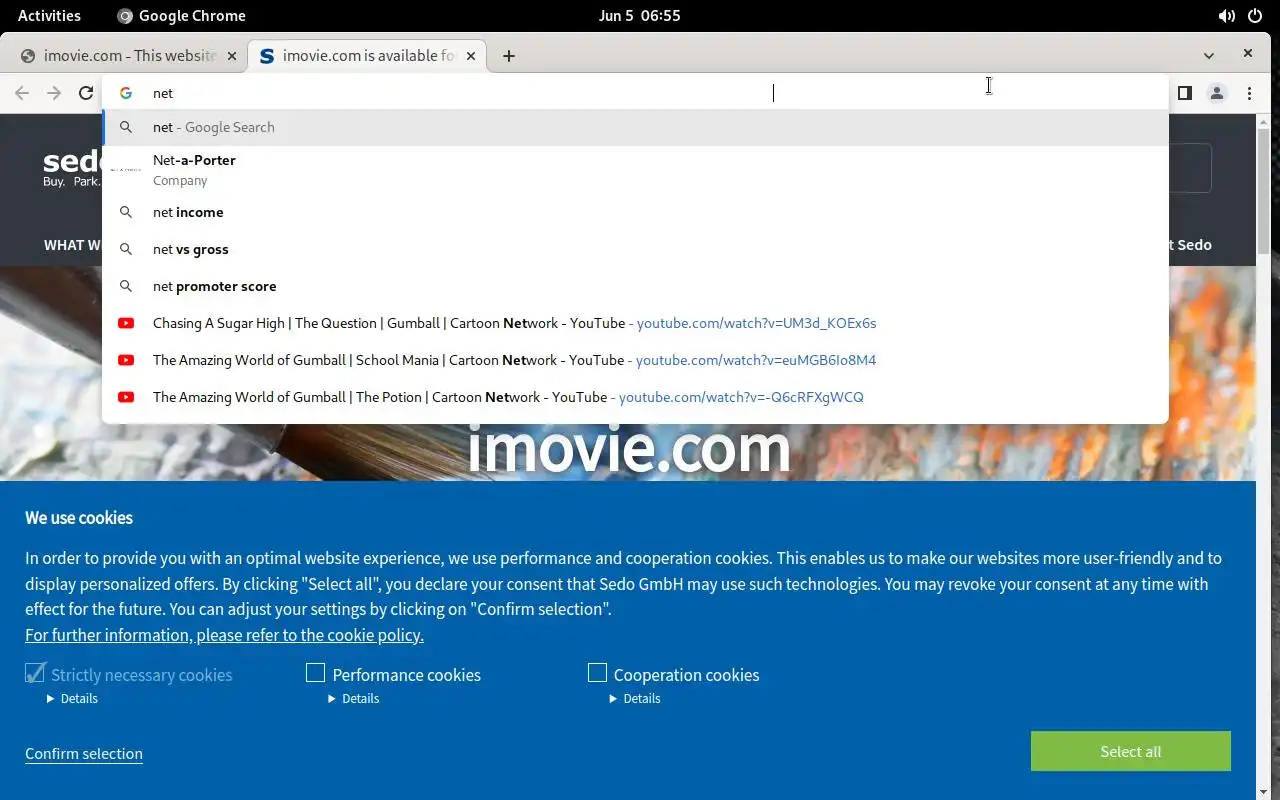Open a new tab with plus button
The image size is (1280, 800).
coord(509,56)
